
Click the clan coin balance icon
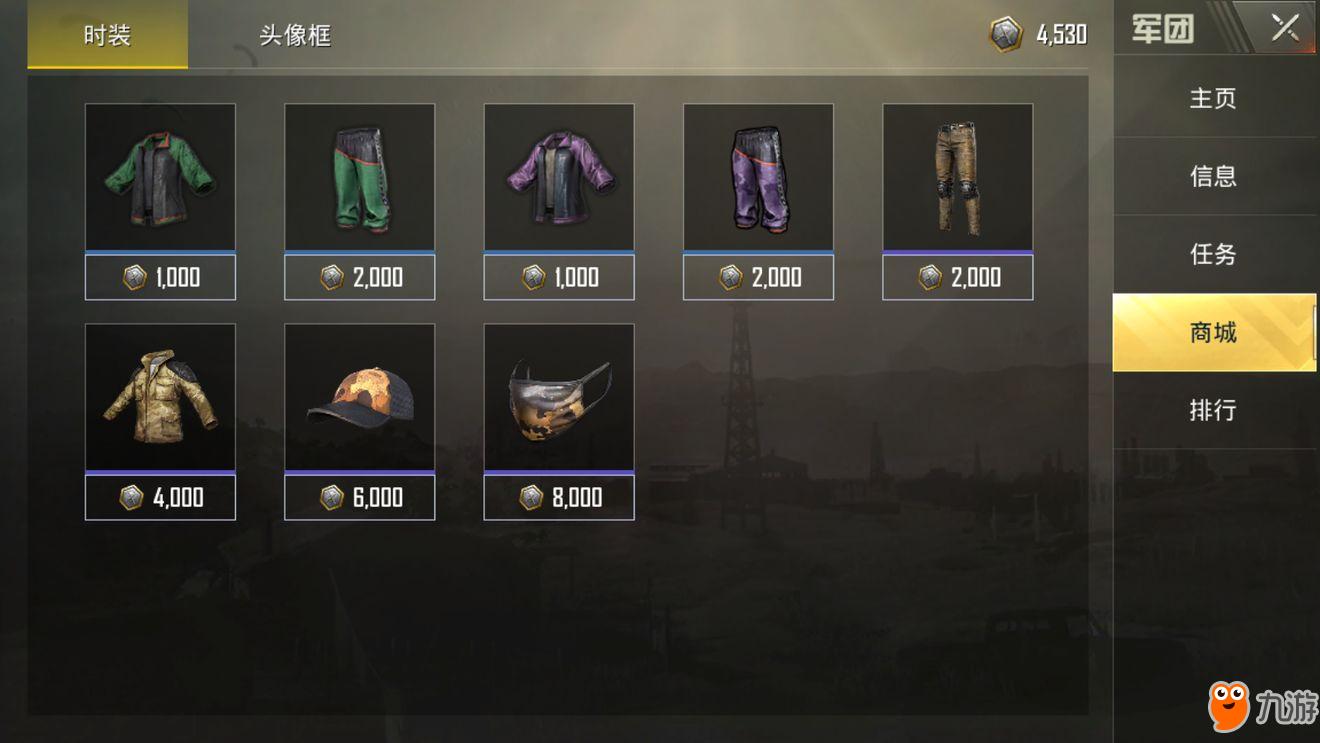click(x=1006, y=34)
